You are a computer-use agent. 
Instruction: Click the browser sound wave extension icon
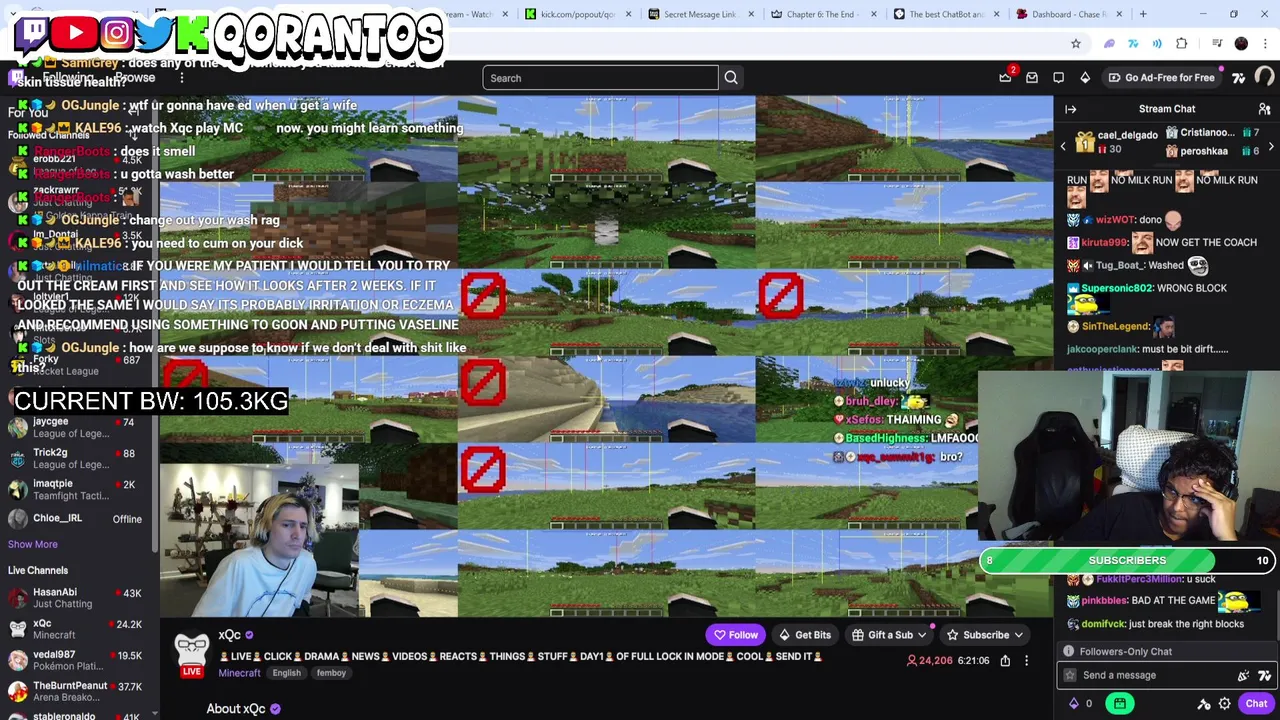pos(1157,43)
